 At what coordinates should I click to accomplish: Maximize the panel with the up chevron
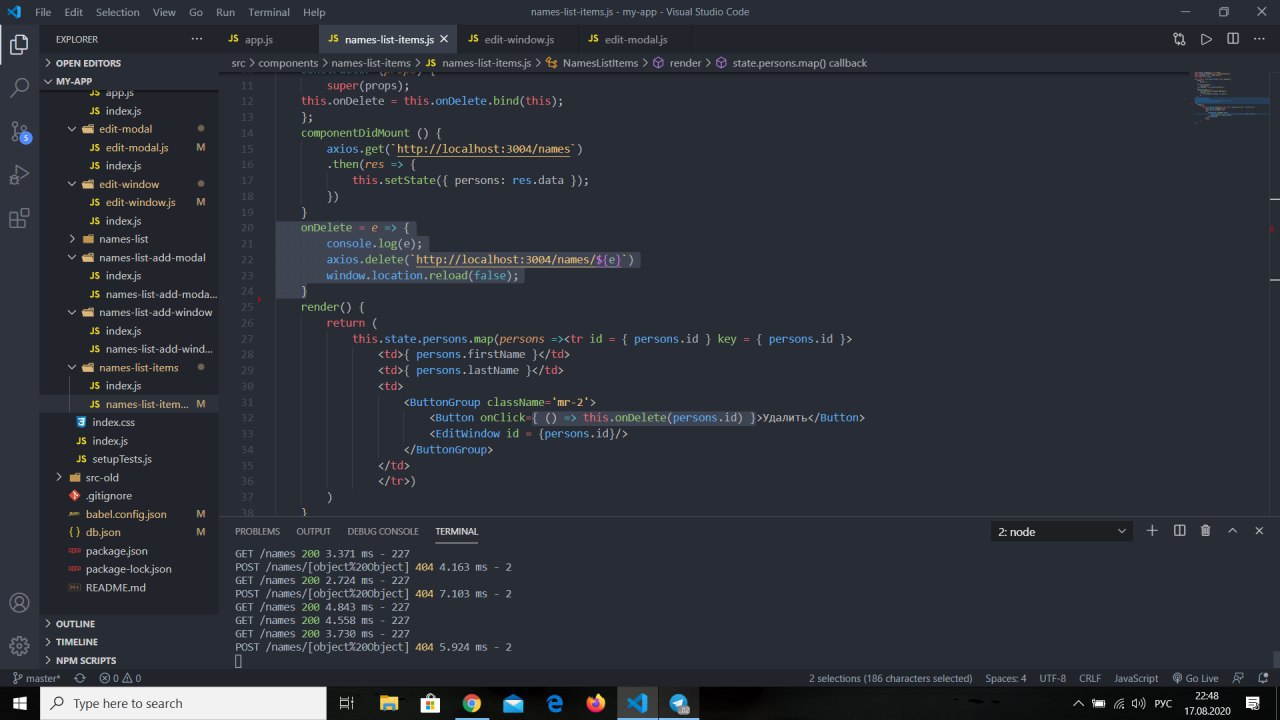click(1232, 531)
